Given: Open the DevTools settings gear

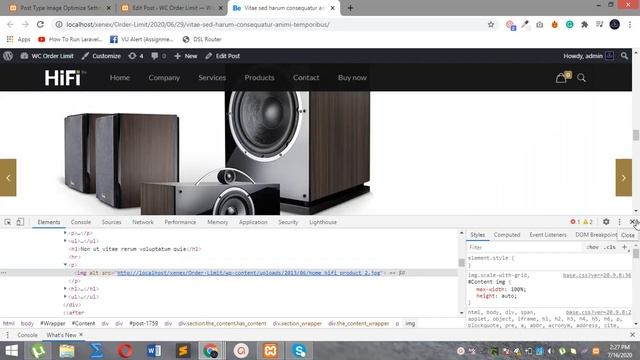Looking at the screenshot, I should 606,222.
